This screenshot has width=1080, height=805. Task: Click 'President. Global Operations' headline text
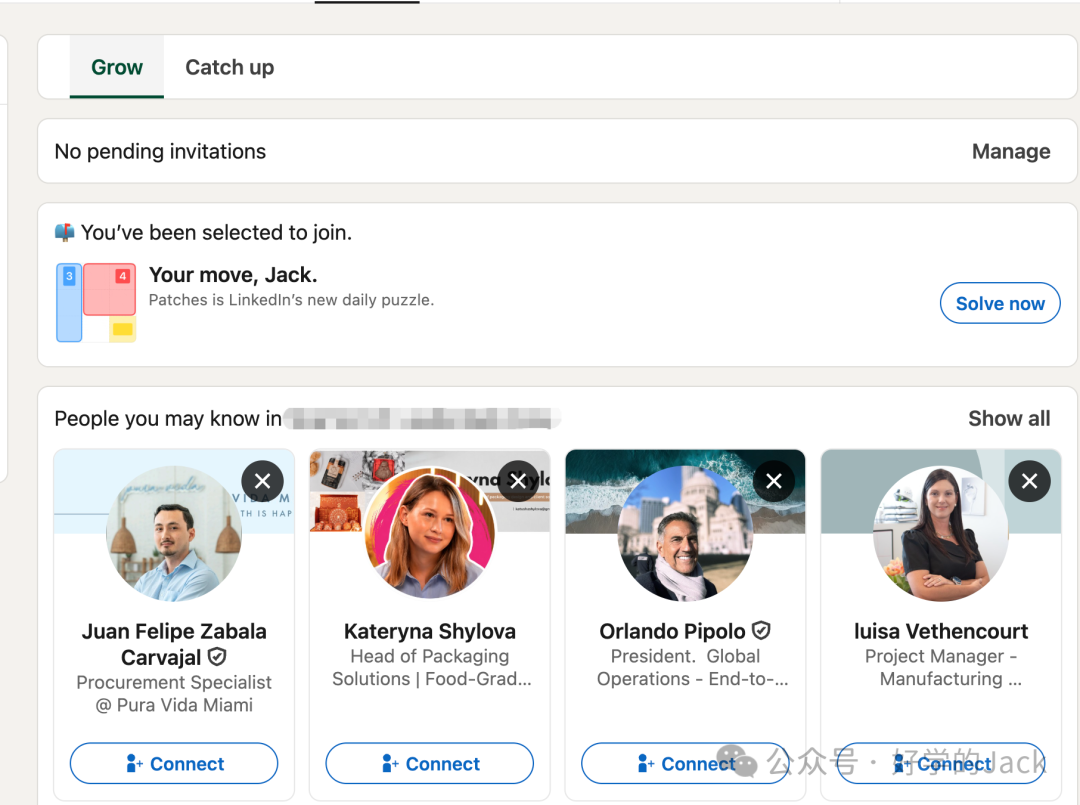[692, 667]
